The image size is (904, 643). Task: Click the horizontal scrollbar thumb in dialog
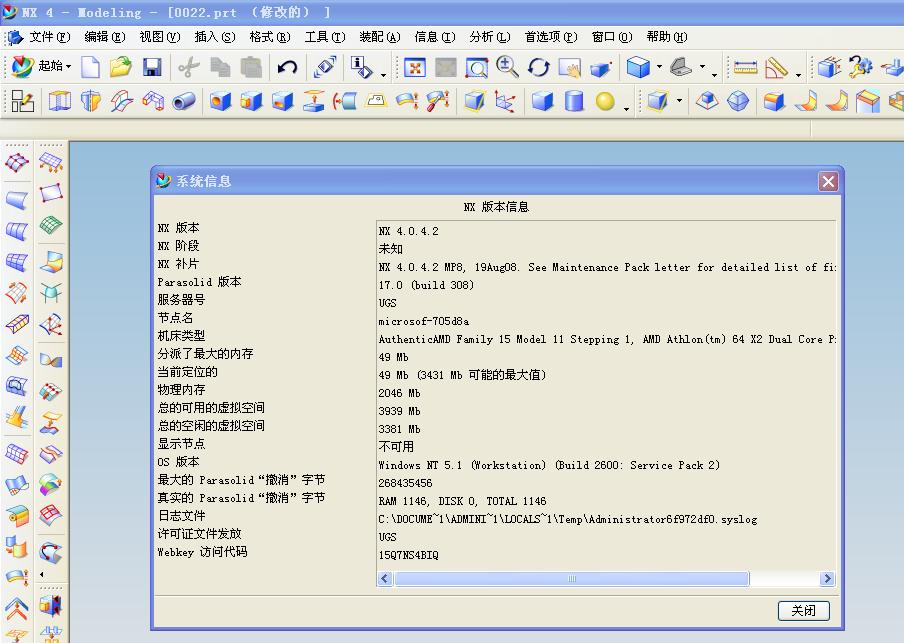[571, 578]
